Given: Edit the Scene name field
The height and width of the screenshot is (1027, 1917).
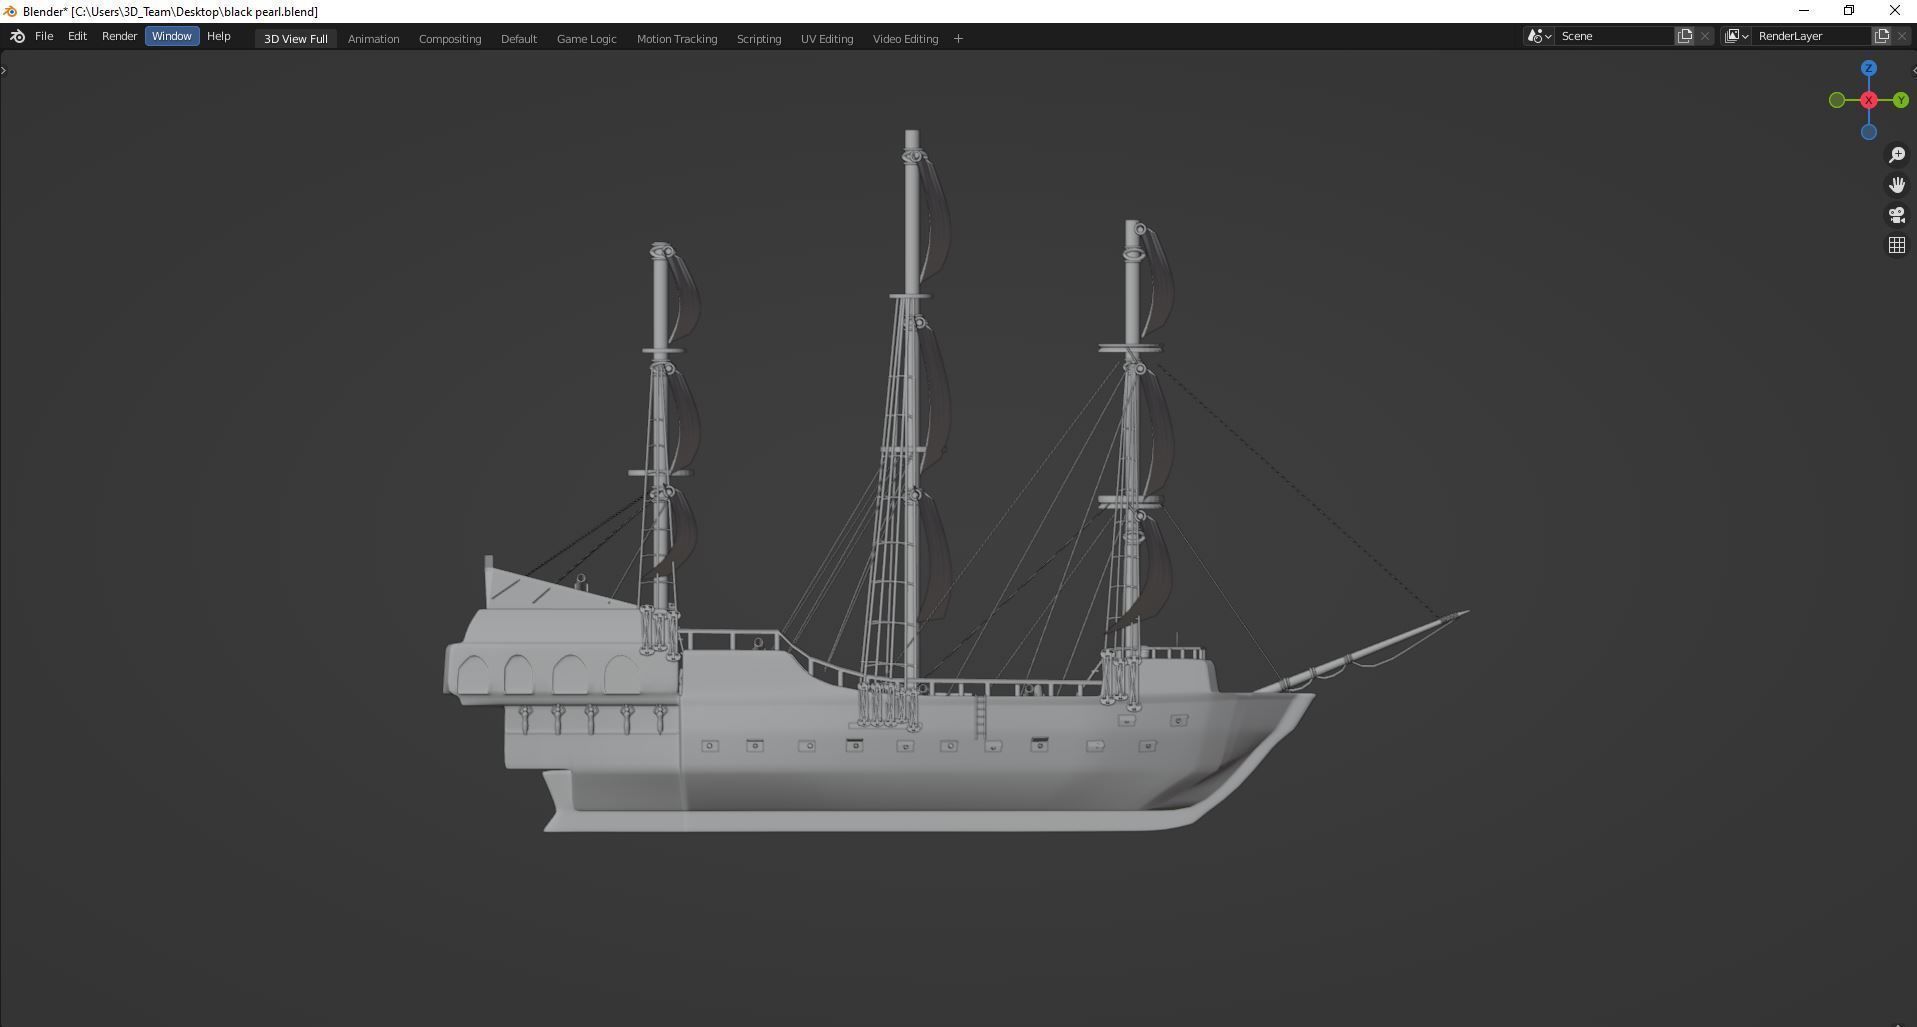Looking at the screenshot, I should pyautogui.click(x=1615, y=36).
